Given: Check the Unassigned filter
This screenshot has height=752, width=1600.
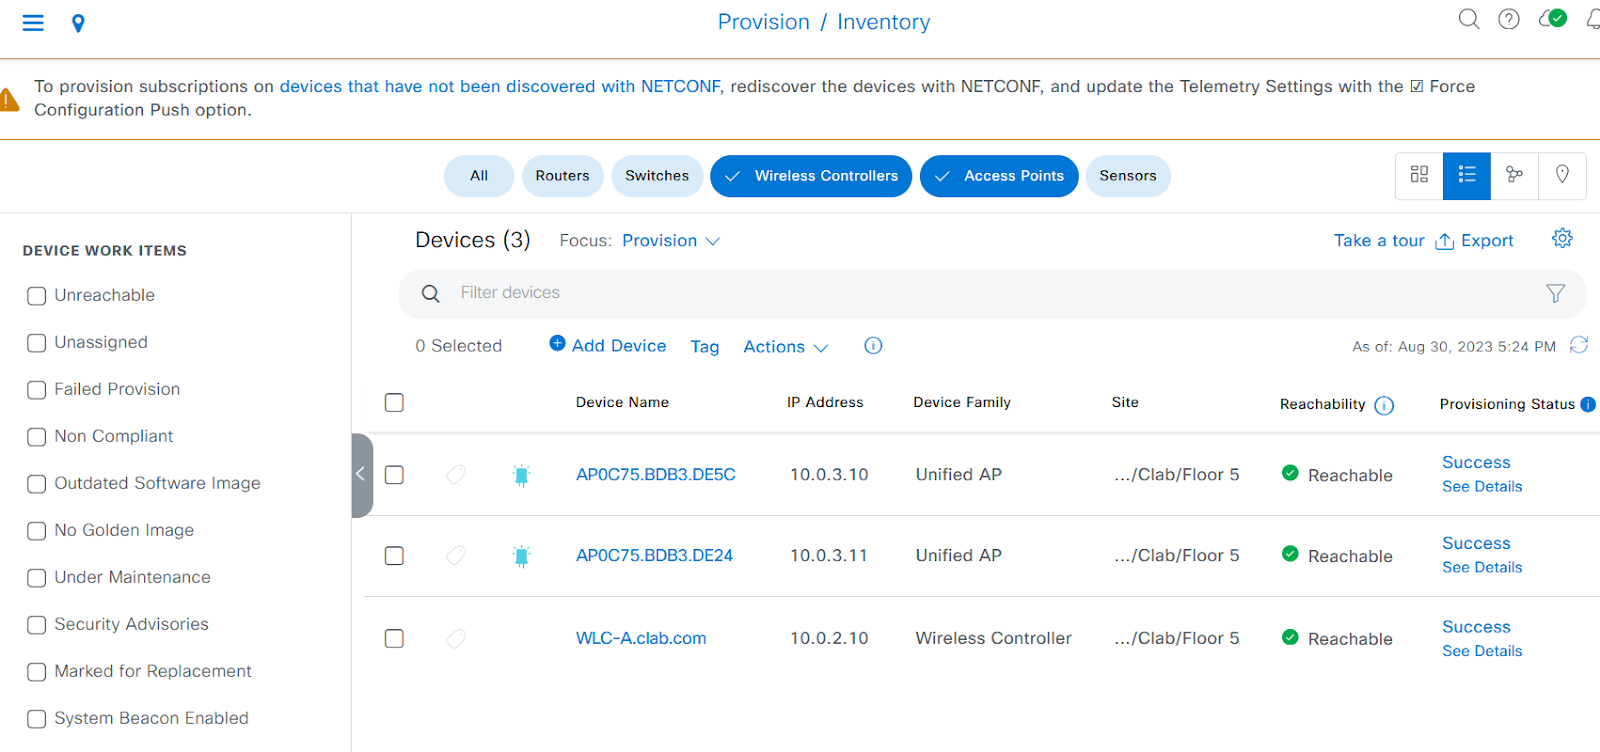Looking at the screenshot, I should [x=37, y=343].
